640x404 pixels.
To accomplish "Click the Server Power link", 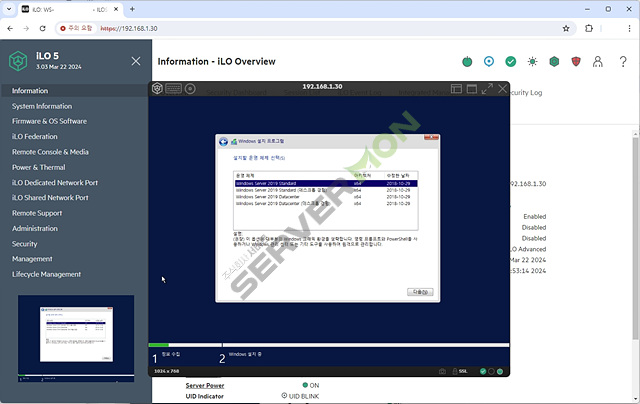I will point(204,385).
